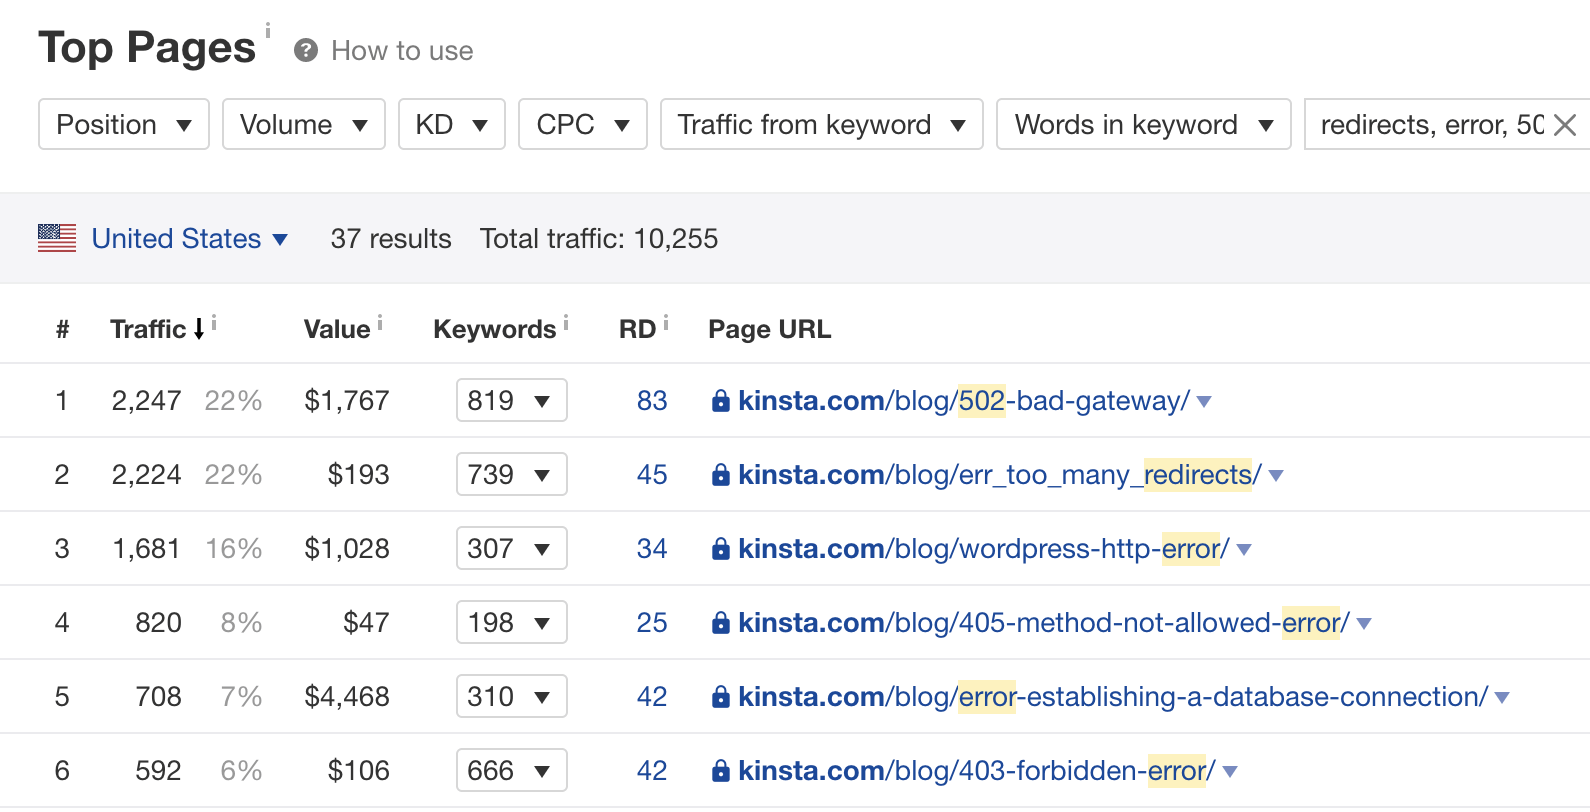Click lock icon beside 403-forbidden-error URL
1590x812 pixels.
point(720,771)
